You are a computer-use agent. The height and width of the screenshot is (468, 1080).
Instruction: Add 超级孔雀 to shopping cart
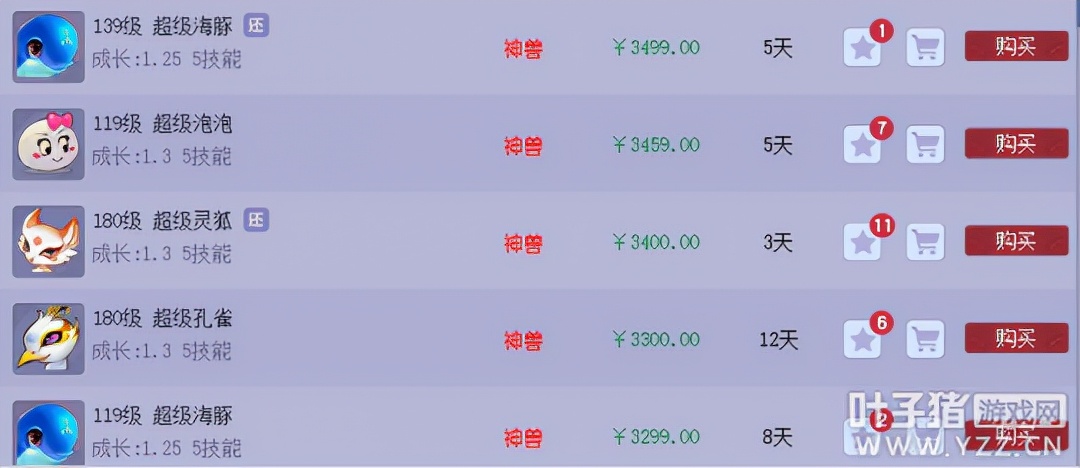point(925,339)
